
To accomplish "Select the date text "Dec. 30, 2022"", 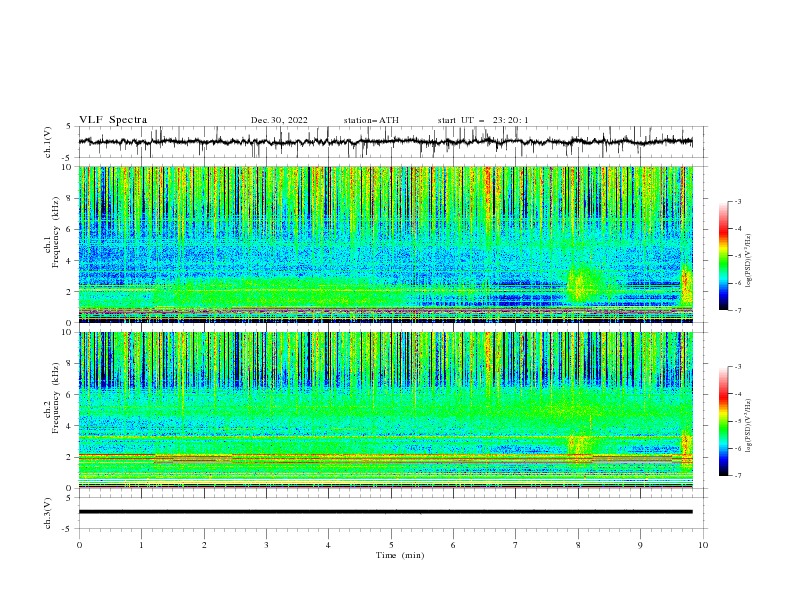I will [279, 120].
